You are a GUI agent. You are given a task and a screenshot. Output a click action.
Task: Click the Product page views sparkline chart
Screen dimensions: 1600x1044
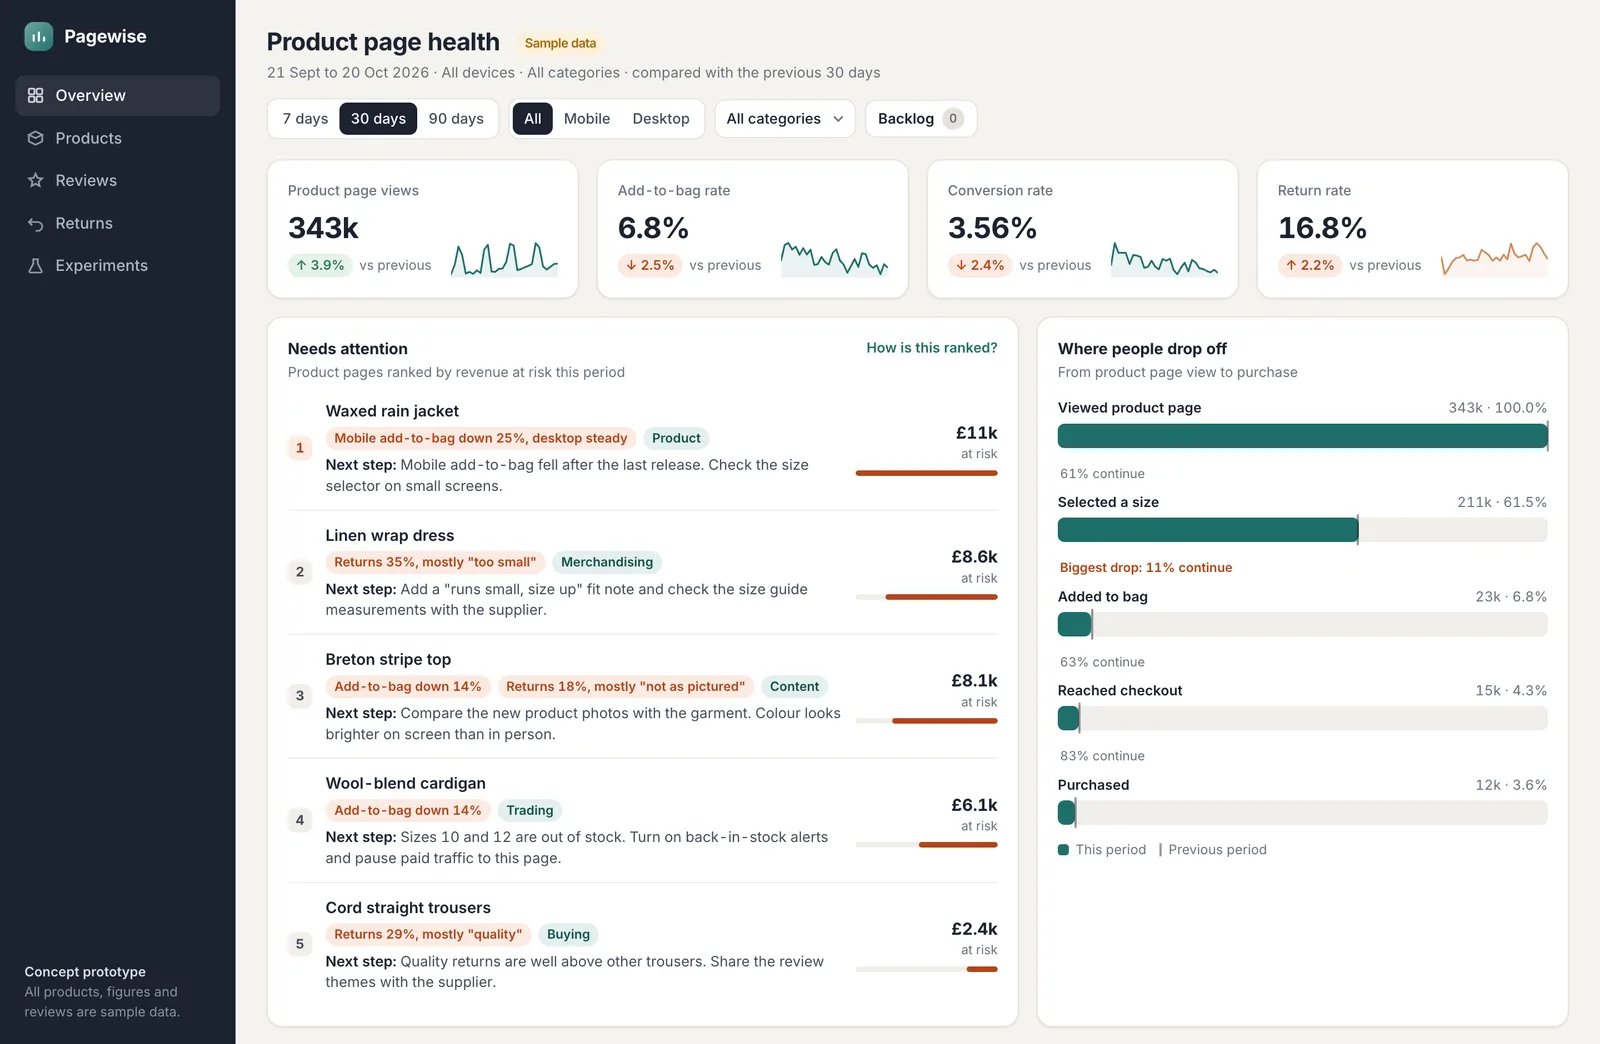pos(504,259)
